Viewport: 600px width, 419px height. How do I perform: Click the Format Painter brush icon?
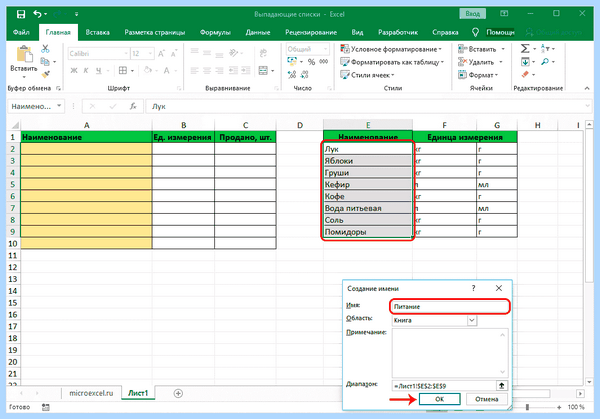tap(46, 74)
